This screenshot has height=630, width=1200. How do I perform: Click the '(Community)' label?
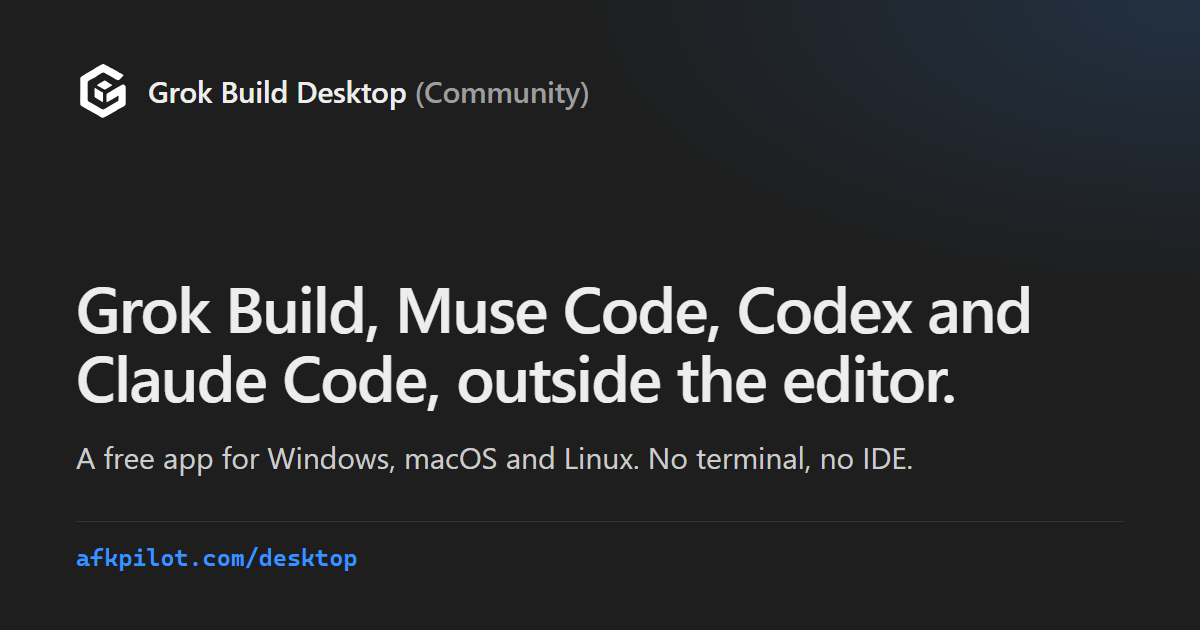click(502, 93)
